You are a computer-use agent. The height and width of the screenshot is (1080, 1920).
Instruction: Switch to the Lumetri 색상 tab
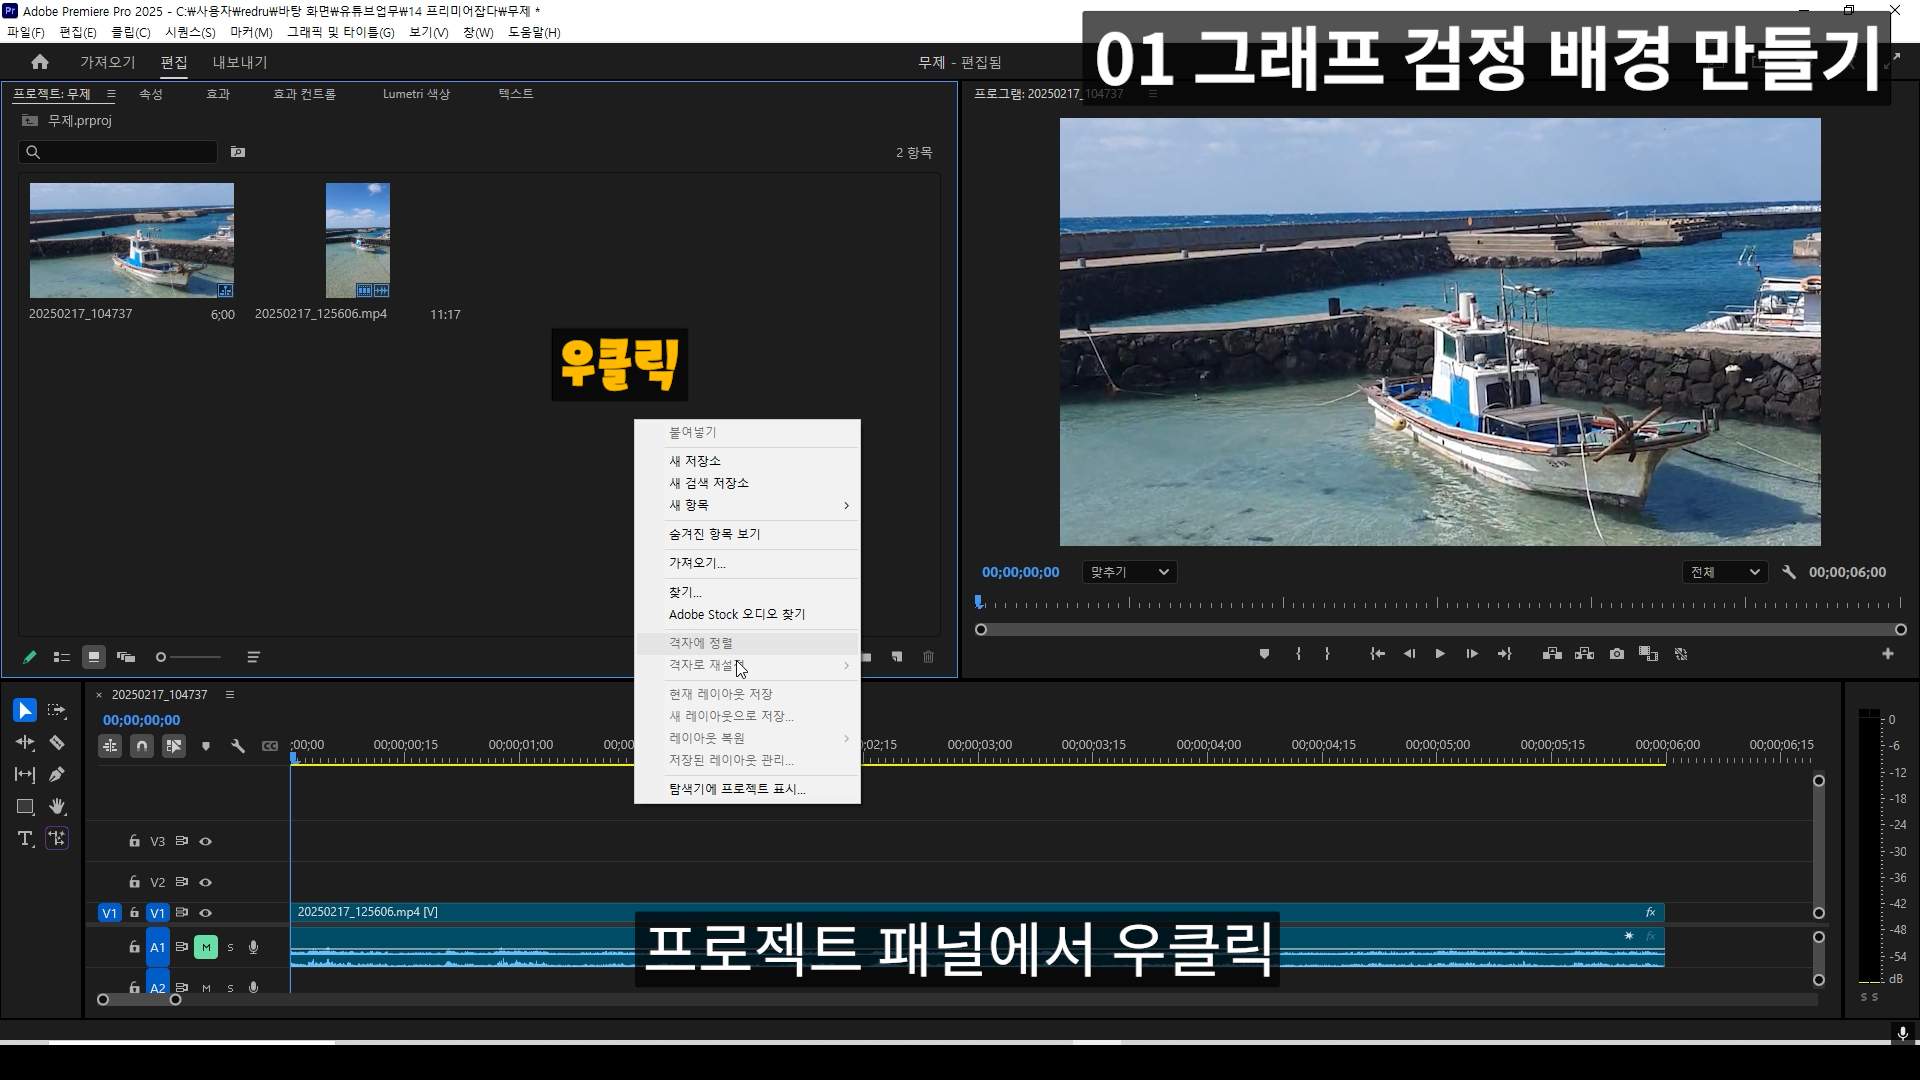point(416,94)
